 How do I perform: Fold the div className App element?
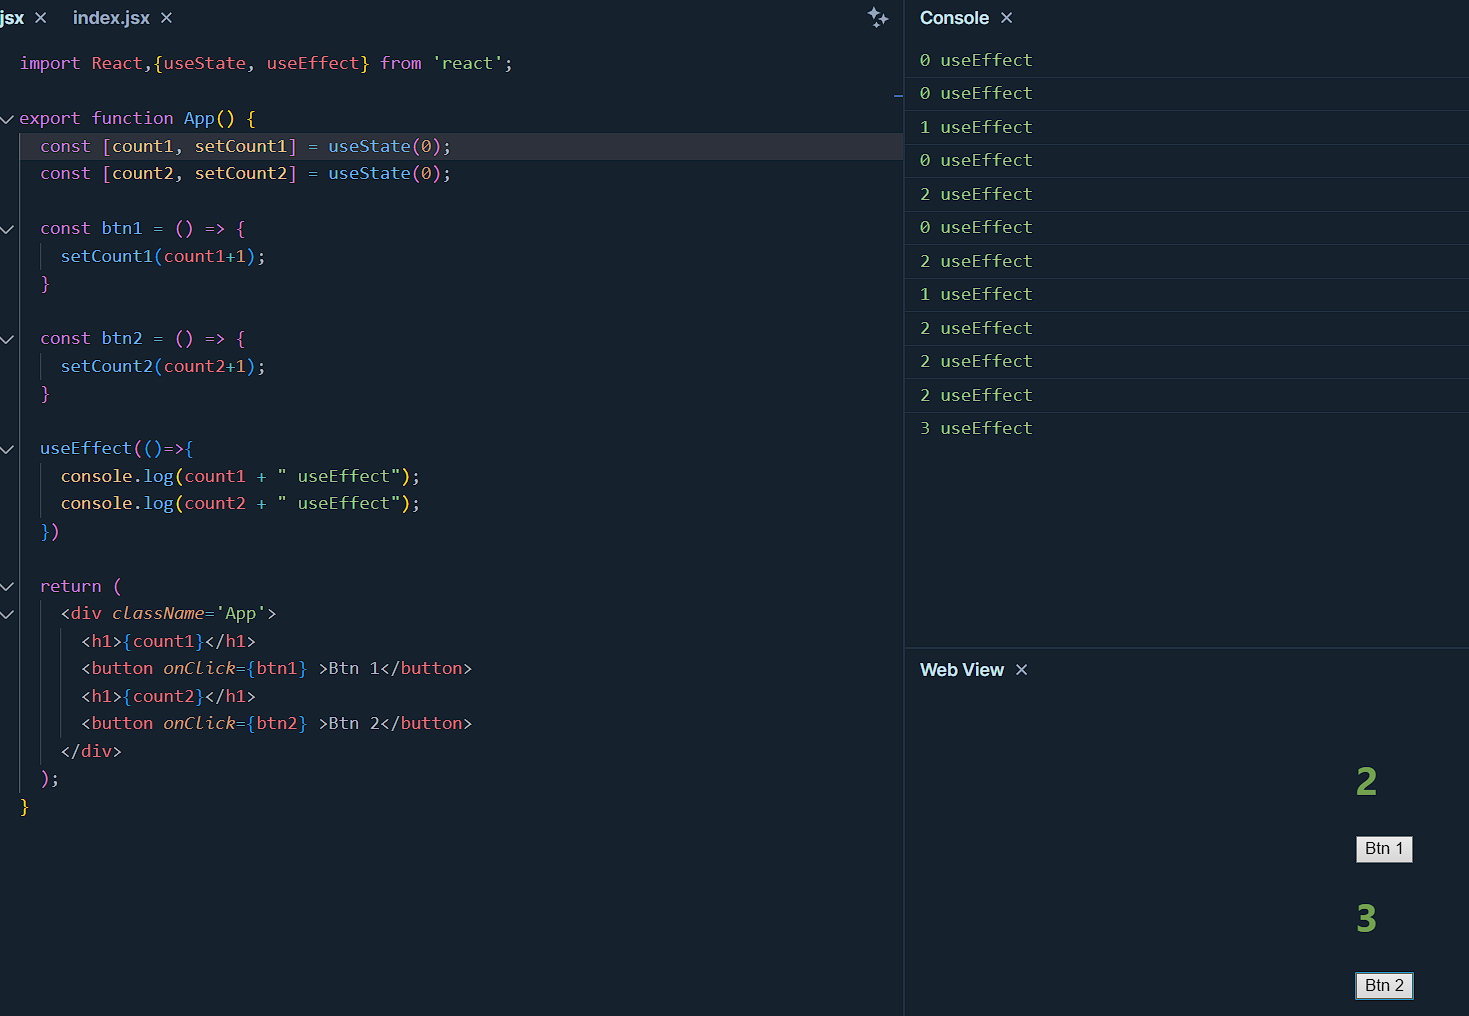click(x=8, y=614)
